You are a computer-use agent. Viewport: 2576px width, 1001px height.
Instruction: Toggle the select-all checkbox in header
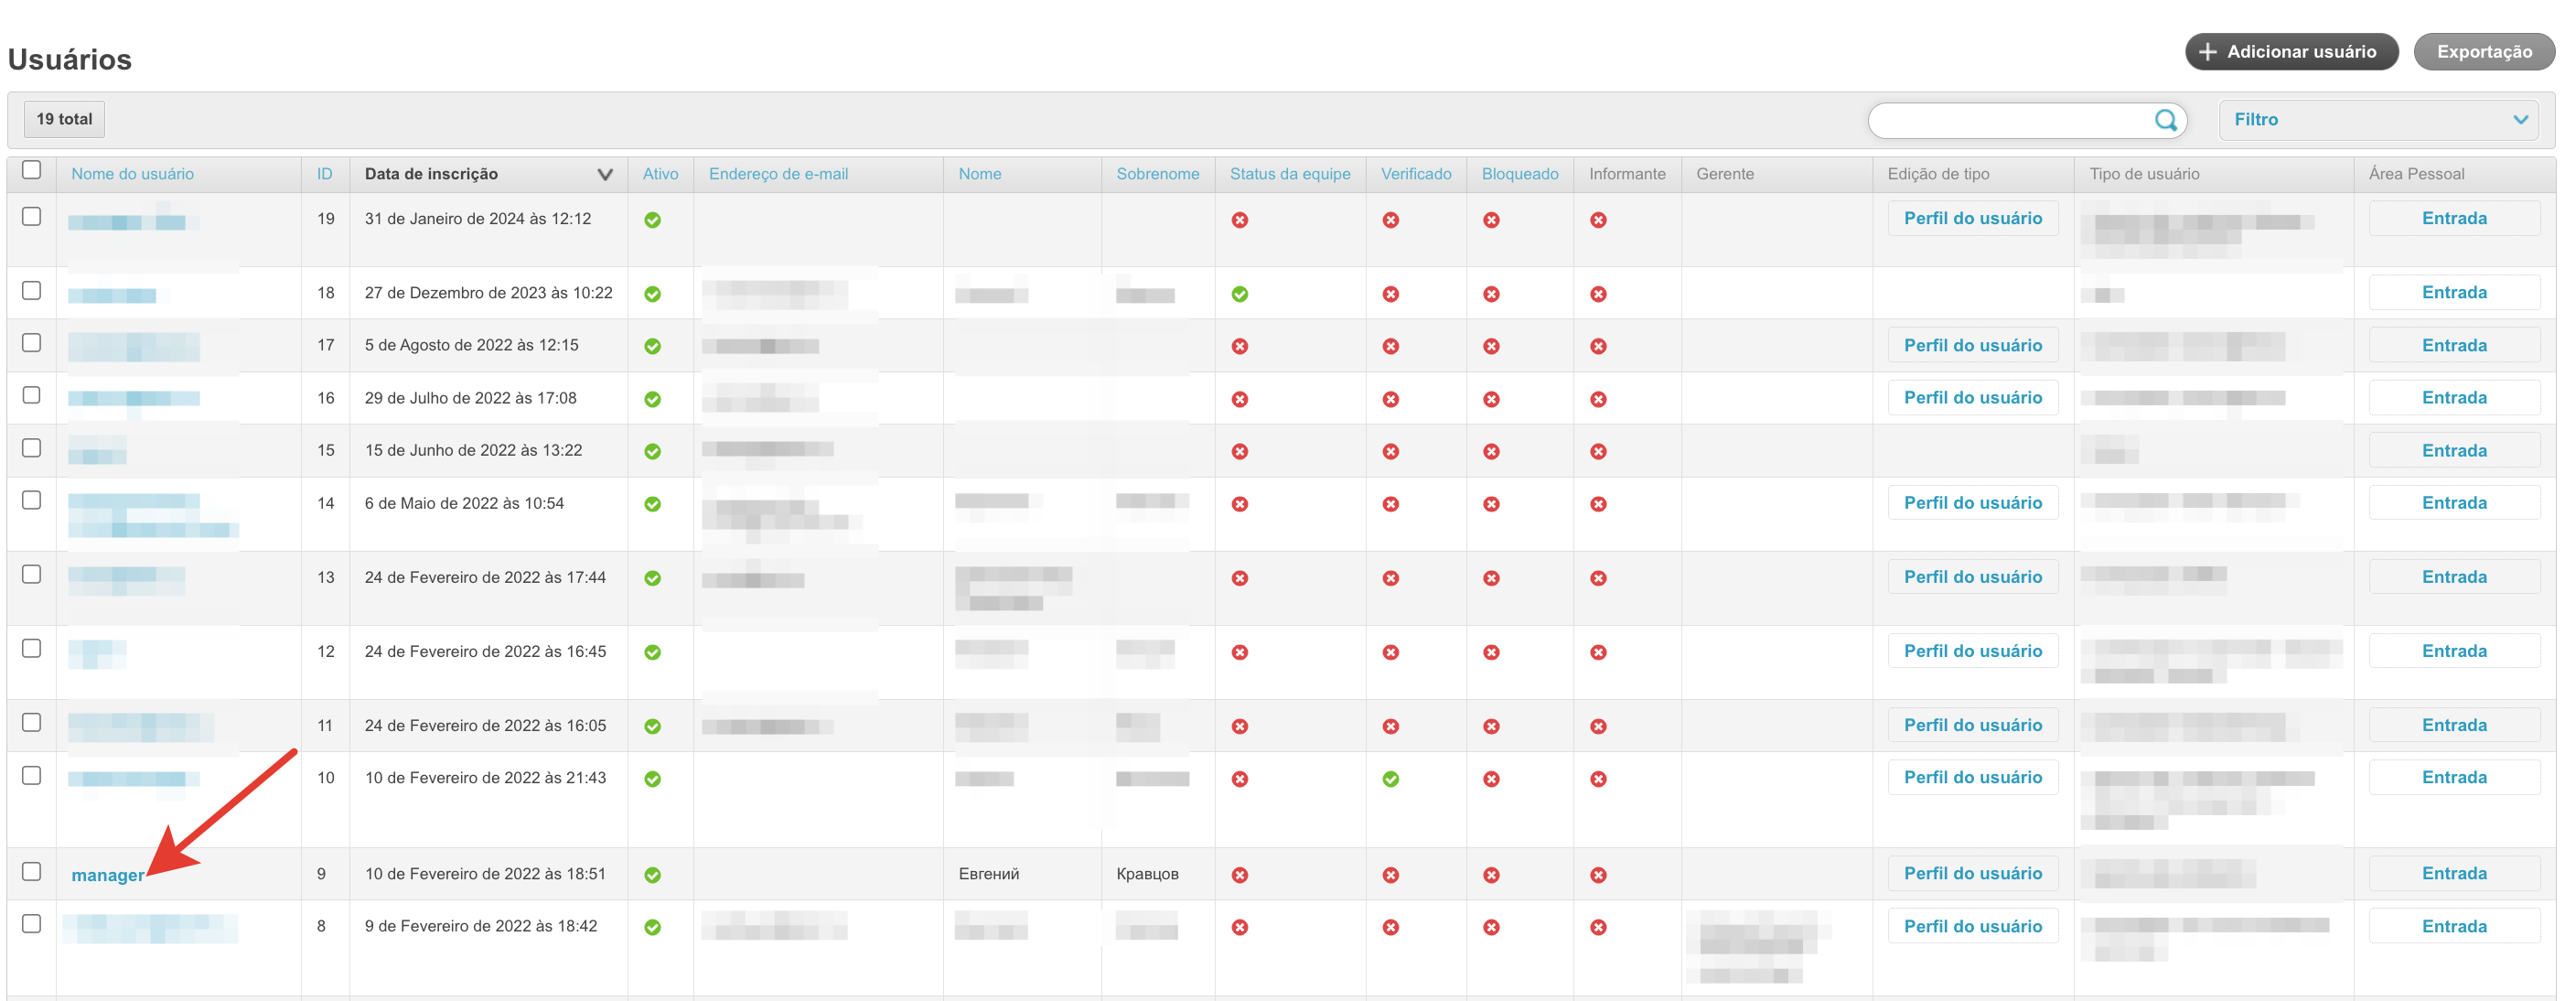(x=32, y=170)
